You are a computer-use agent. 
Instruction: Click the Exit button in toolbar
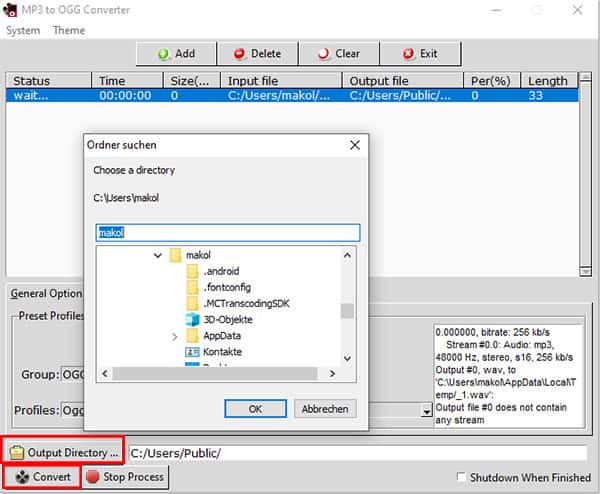pos(420,54)
